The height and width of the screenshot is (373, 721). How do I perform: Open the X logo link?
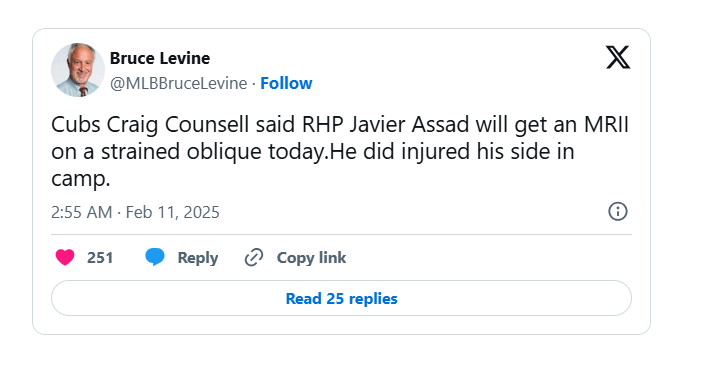[x=618, y=57]
